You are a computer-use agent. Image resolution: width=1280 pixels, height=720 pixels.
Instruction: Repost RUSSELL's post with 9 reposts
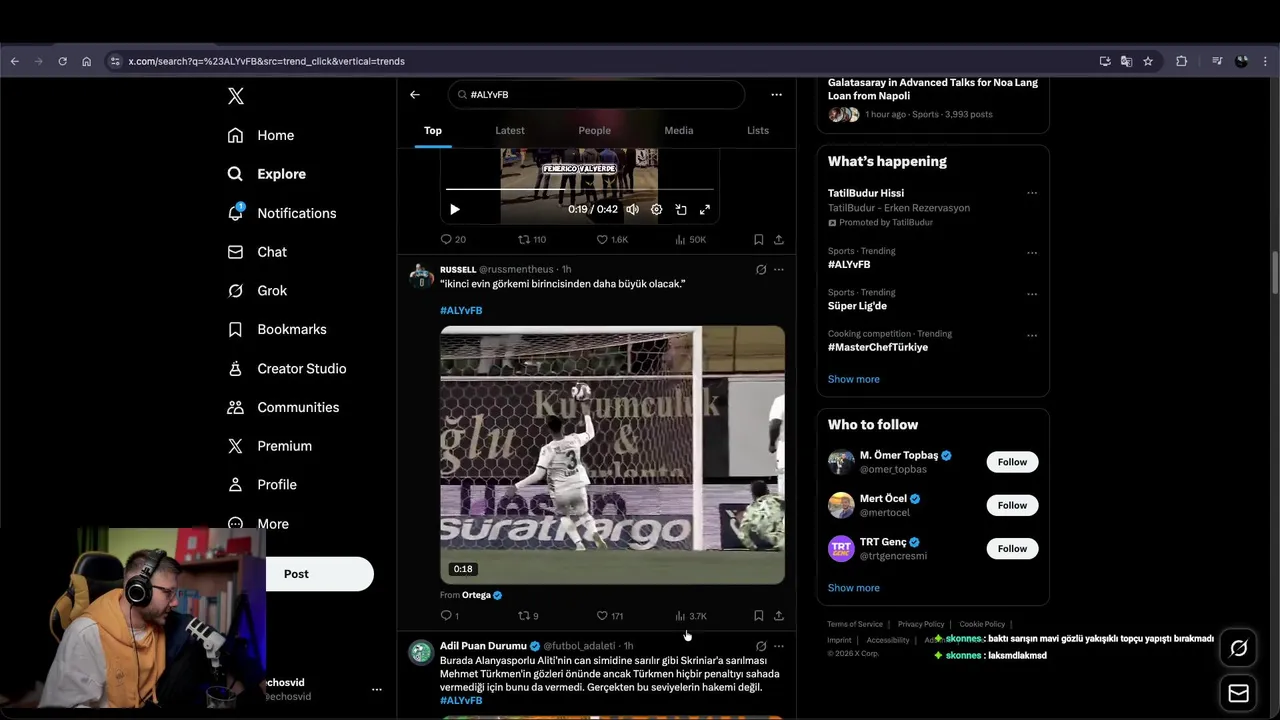point(528,616)
